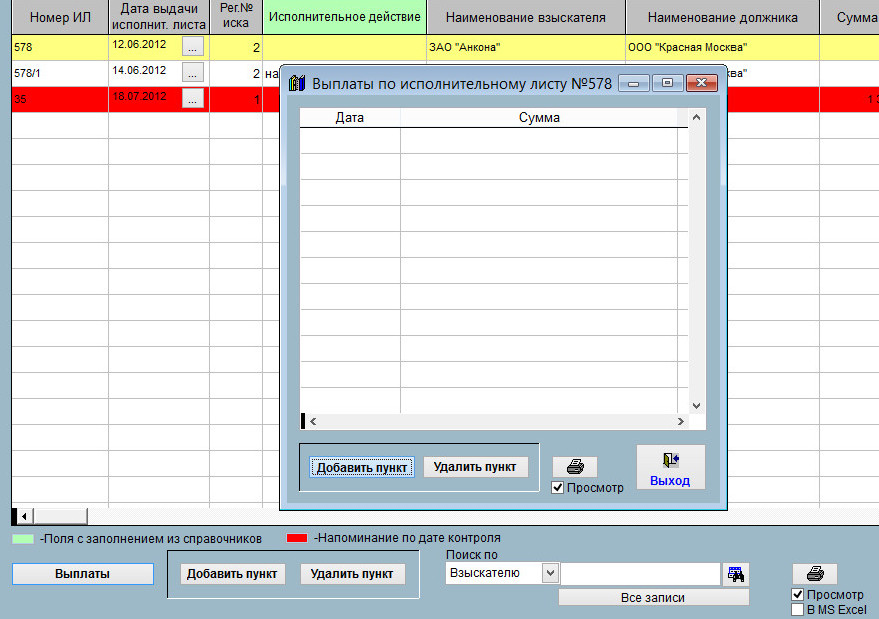Close the payments dialog window
The image size is (879, 619).
pyautogui.click(x=701, y=83)
